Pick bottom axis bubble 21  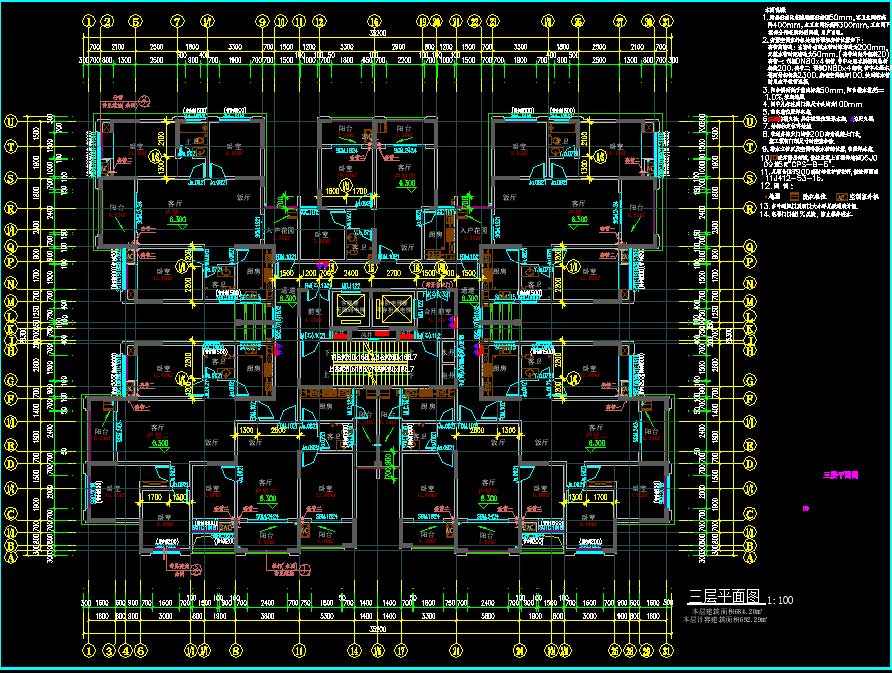(456, 650)
